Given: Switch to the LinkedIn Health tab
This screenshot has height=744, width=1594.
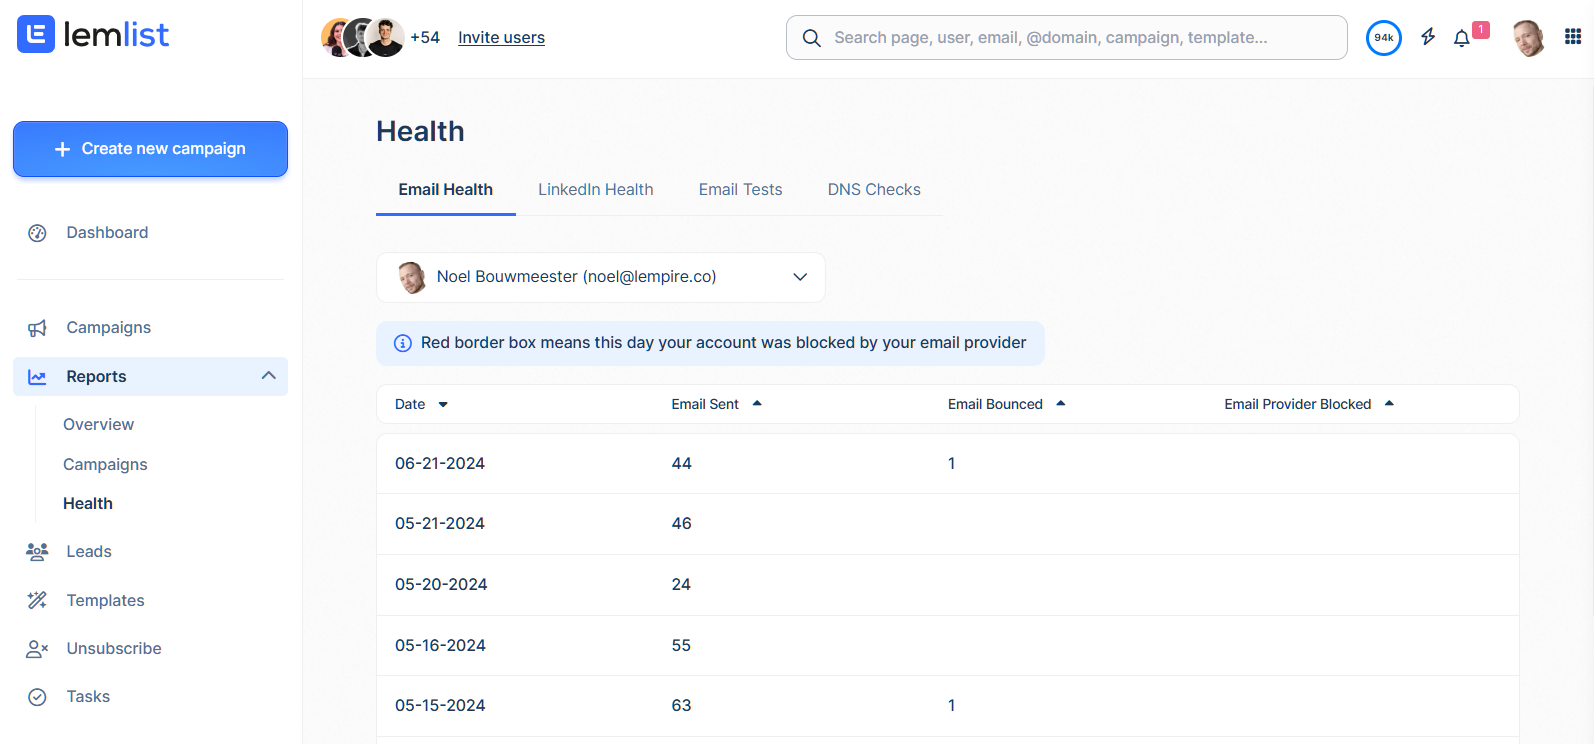Looking at the screenshot, I should [x=595, y=190].
